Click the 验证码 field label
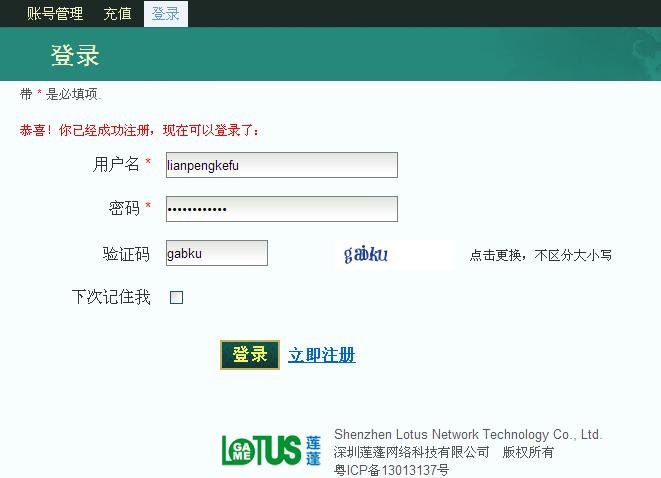Image resolution: width=661 pixels, height=478 pixels. [x=126, y=254]
